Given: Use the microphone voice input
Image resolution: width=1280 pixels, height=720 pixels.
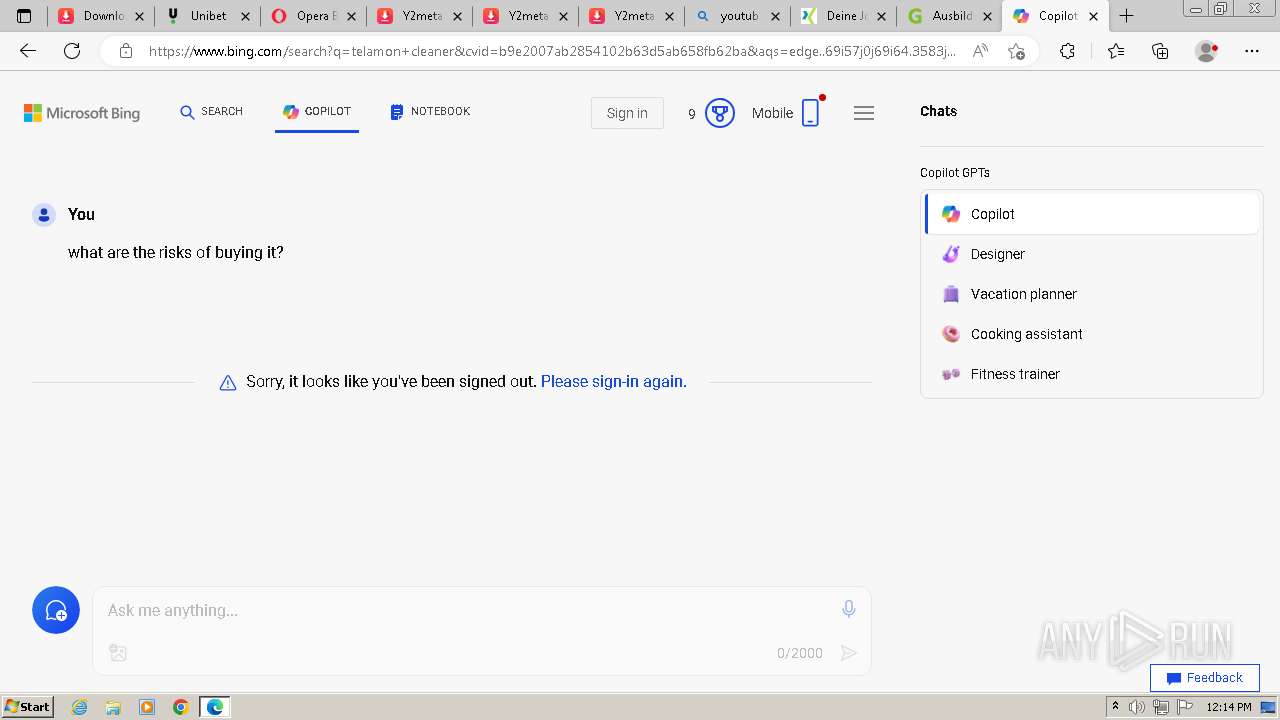Looking at the screenshot, I should (x=848, y=609).
